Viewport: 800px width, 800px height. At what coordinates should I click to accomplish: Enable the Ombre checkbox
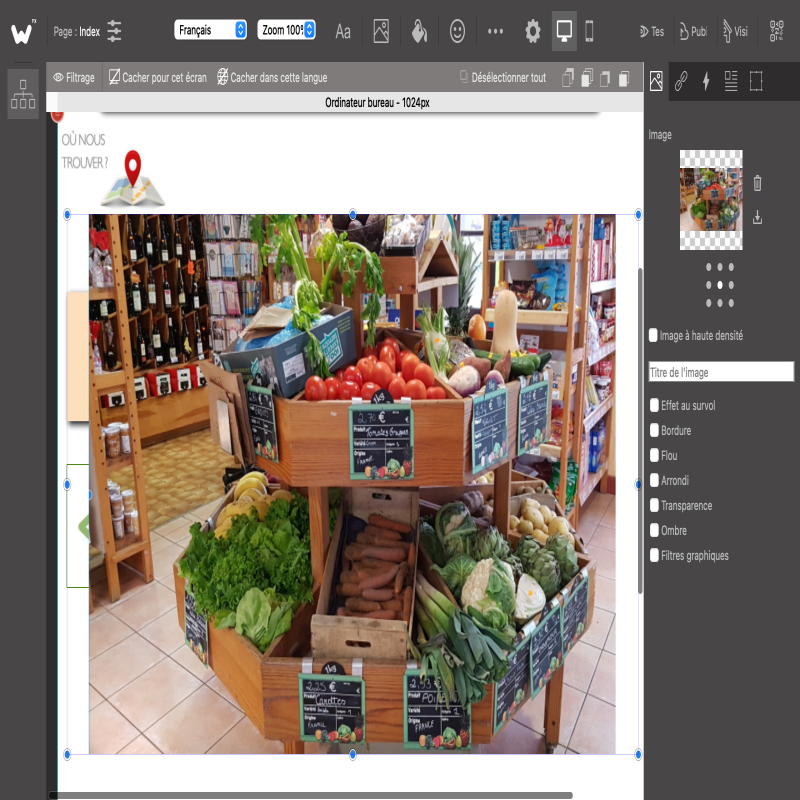pos(654,531)
